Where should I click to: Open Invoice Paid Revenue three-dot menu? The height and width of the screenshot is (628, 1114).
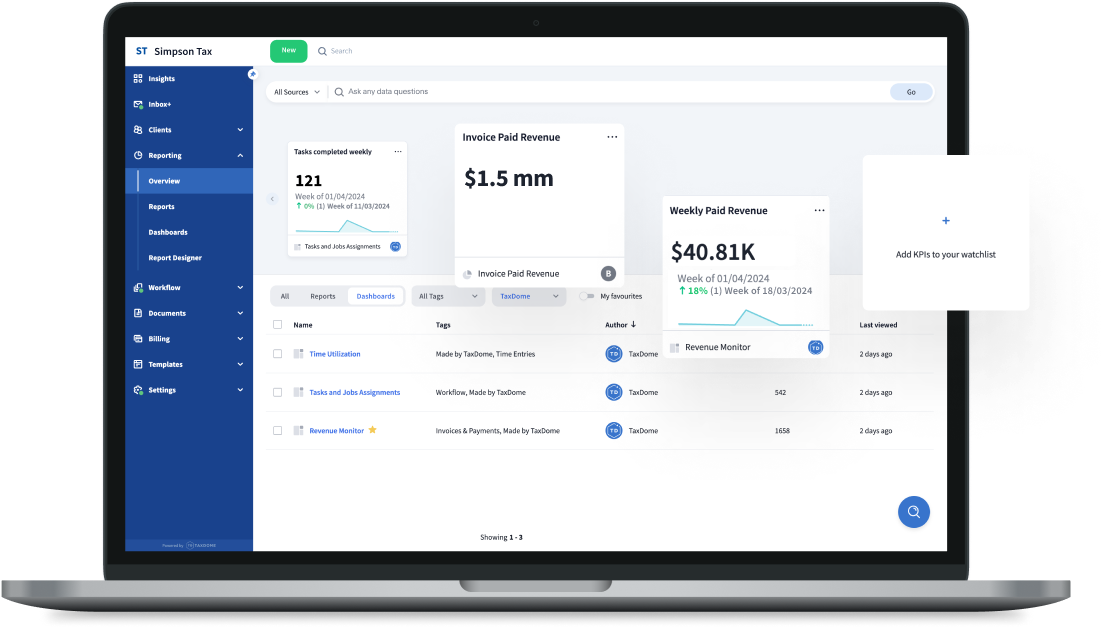click(x=612, y=137)
